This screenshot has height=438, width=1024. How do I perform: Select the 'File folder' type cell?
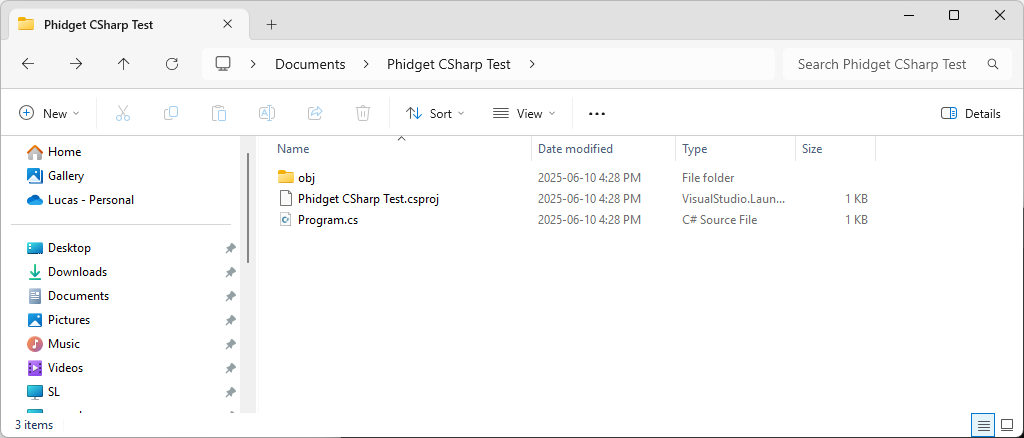(x=708, y=178)
